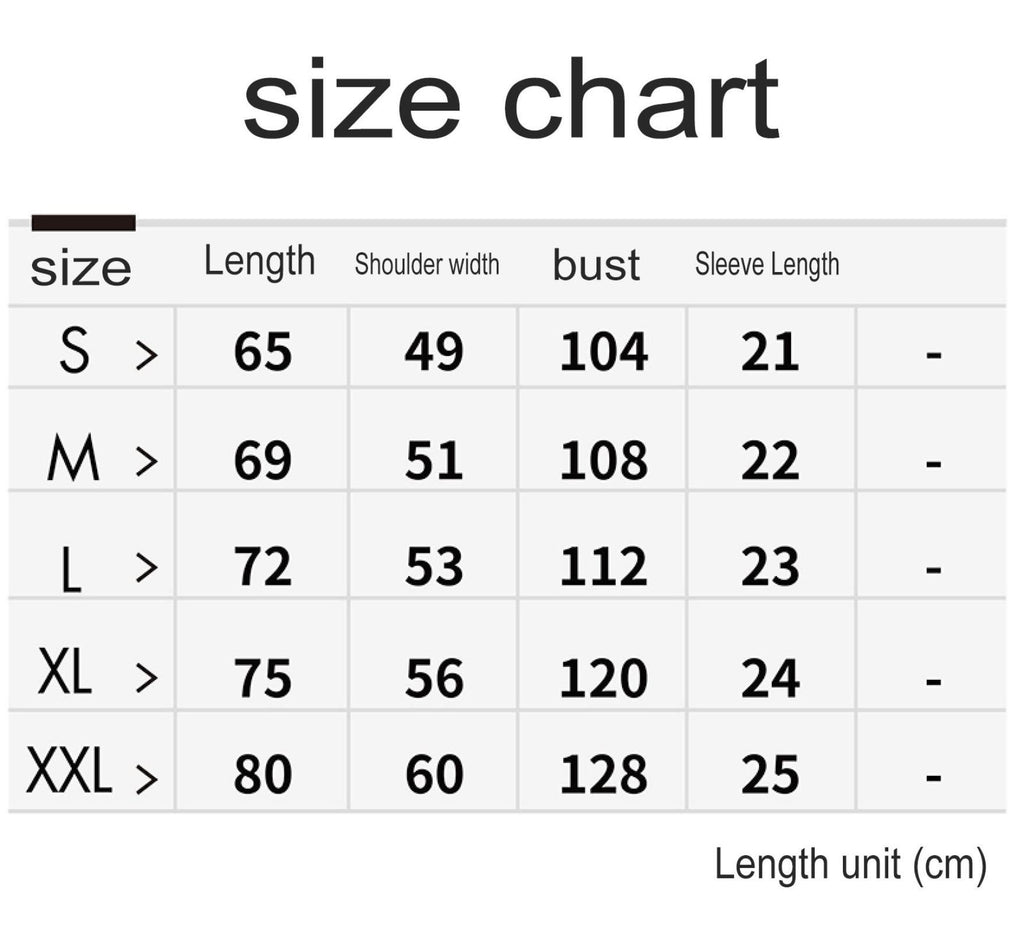Click the chevron arrow beside size M
1024x932 pixels.
(x=147, y=461)
